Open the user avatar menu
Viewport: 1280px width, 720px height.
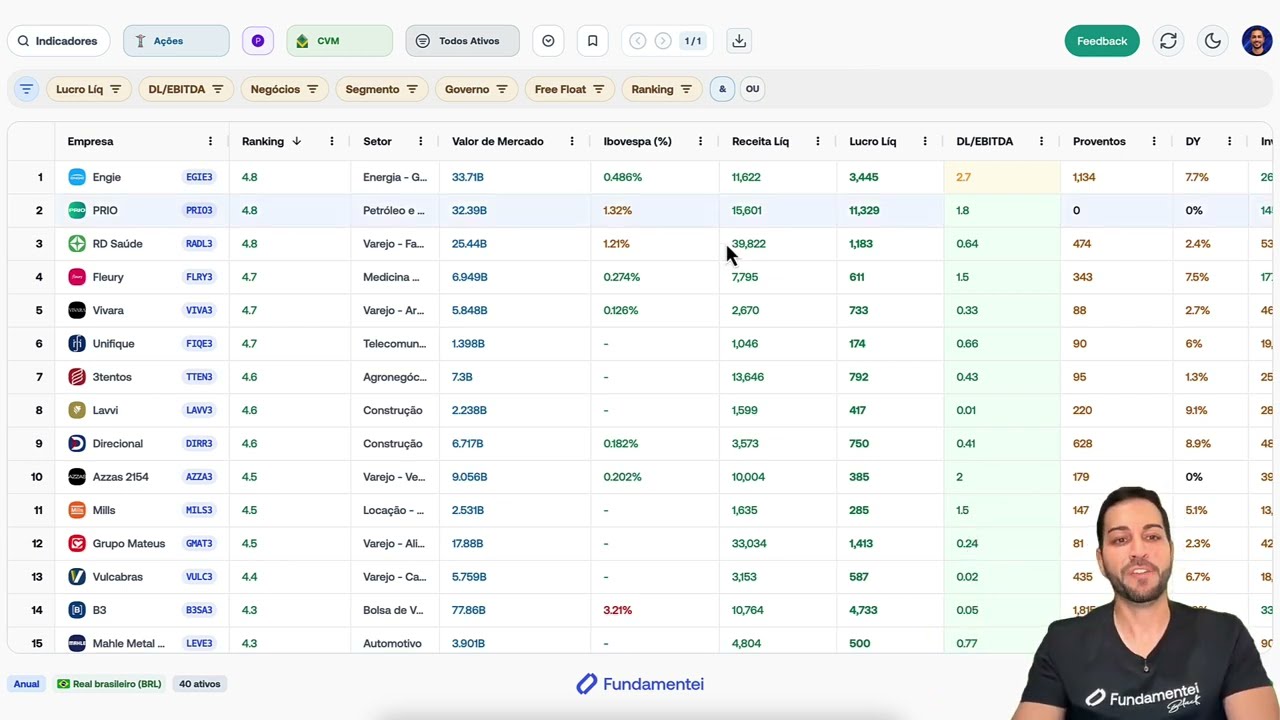tap(1257, 41)
